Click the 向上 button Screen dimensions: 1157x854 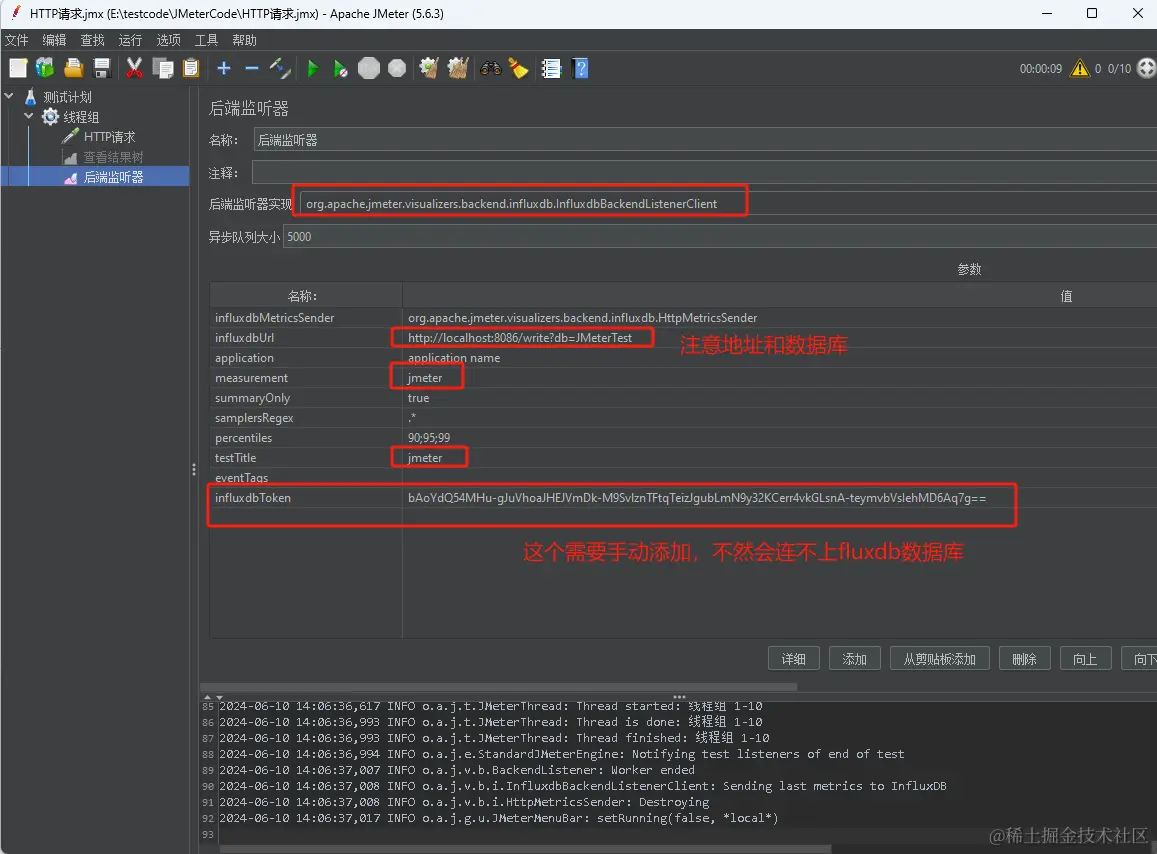click(1085, 658)
